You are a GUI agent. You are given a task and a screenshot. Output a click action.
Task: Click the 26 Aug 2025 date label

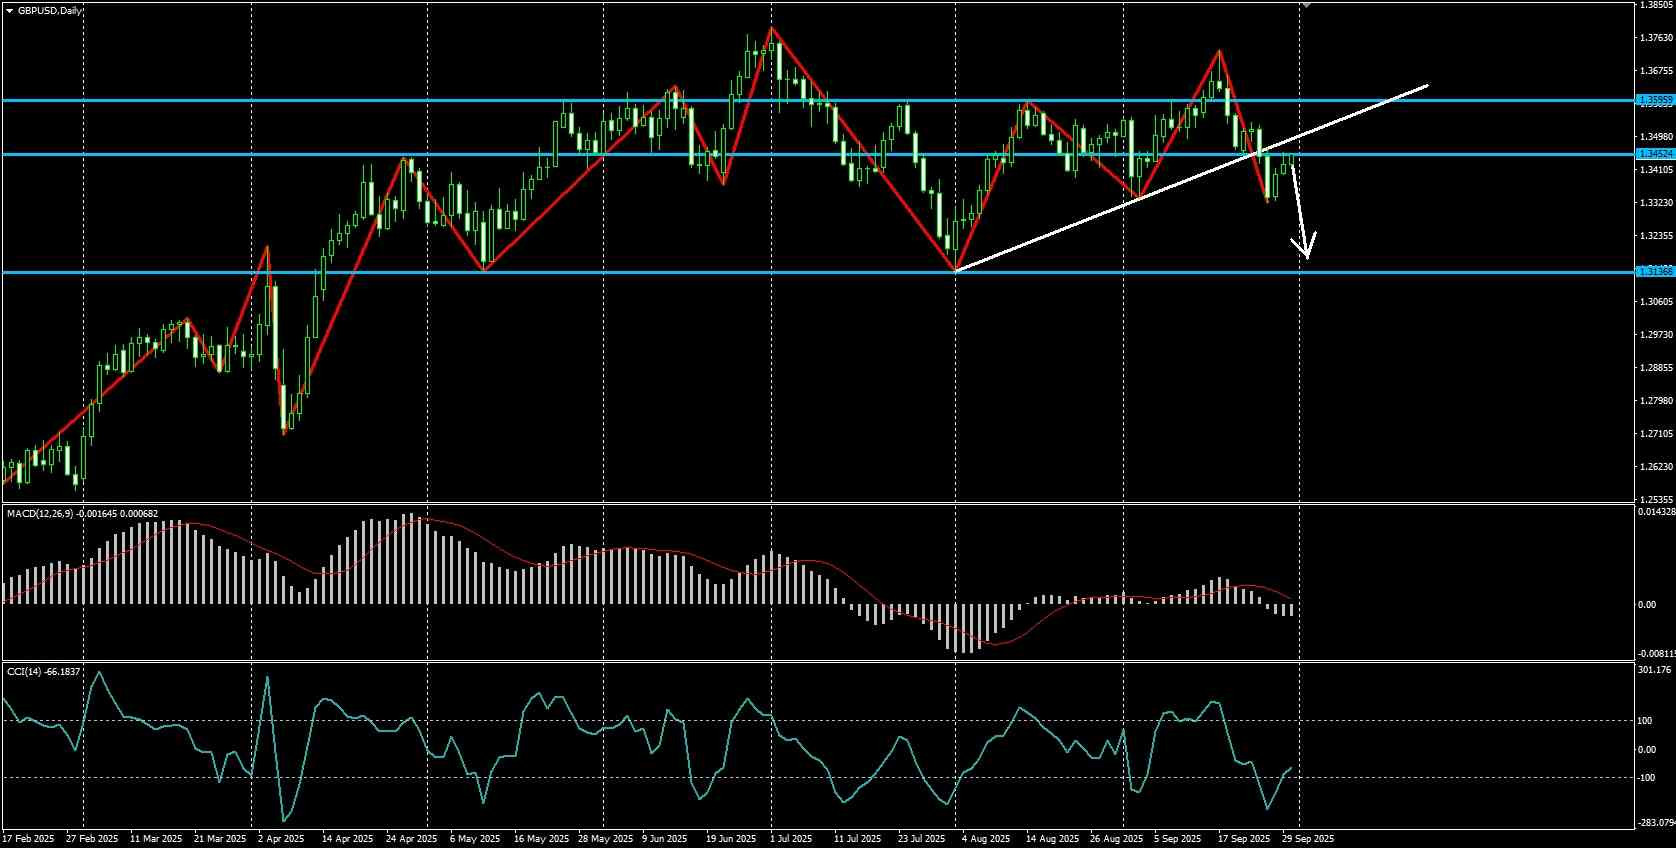tap(1116, 839)
